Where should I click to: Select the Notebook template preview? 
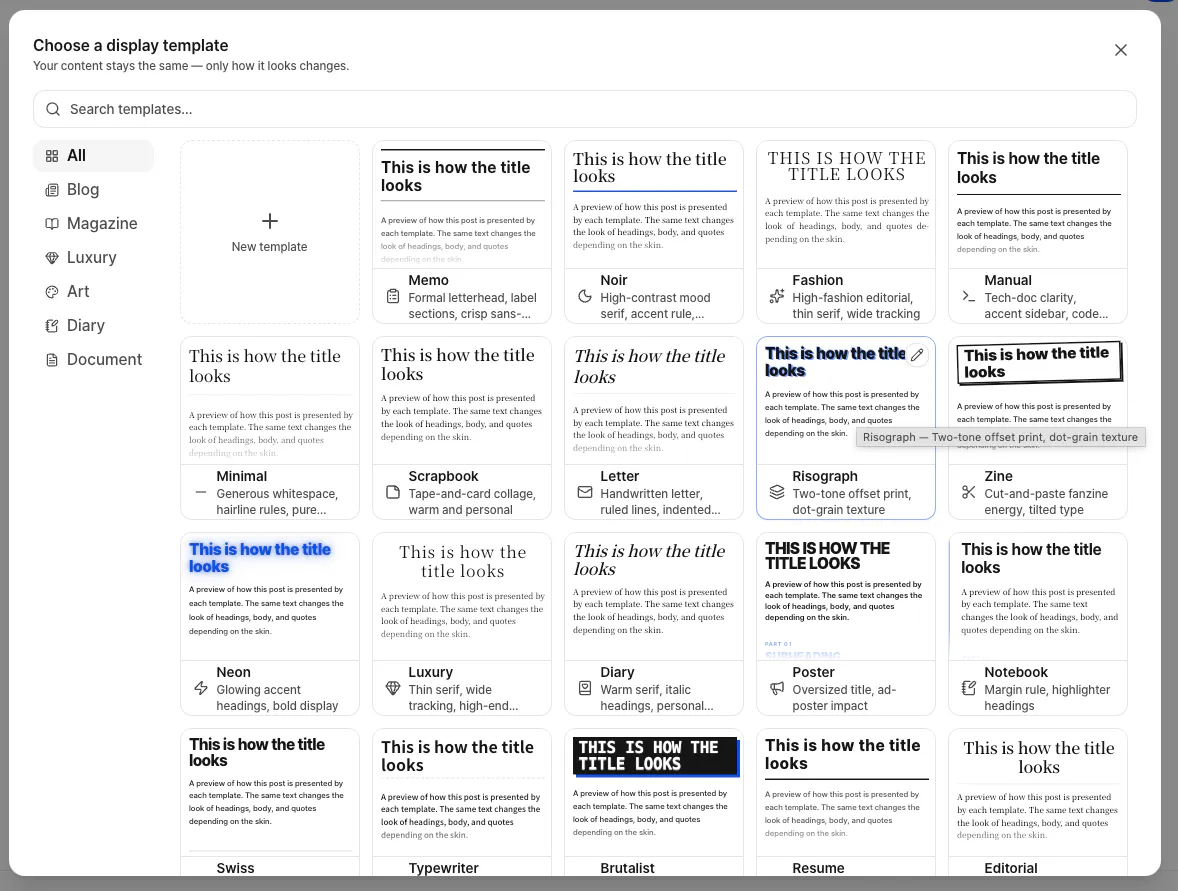[1038, 597]
